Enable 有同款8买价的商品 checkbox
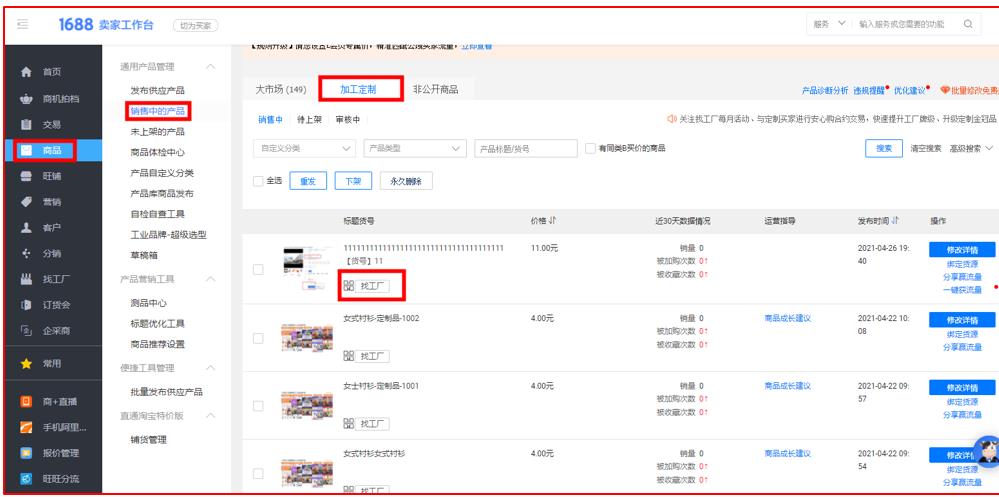 tap(589, 149)
